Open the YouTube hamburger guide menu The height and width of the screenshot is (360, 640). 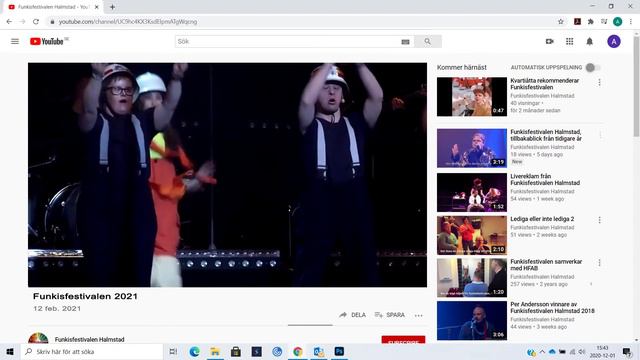click(x=15, y=41)
